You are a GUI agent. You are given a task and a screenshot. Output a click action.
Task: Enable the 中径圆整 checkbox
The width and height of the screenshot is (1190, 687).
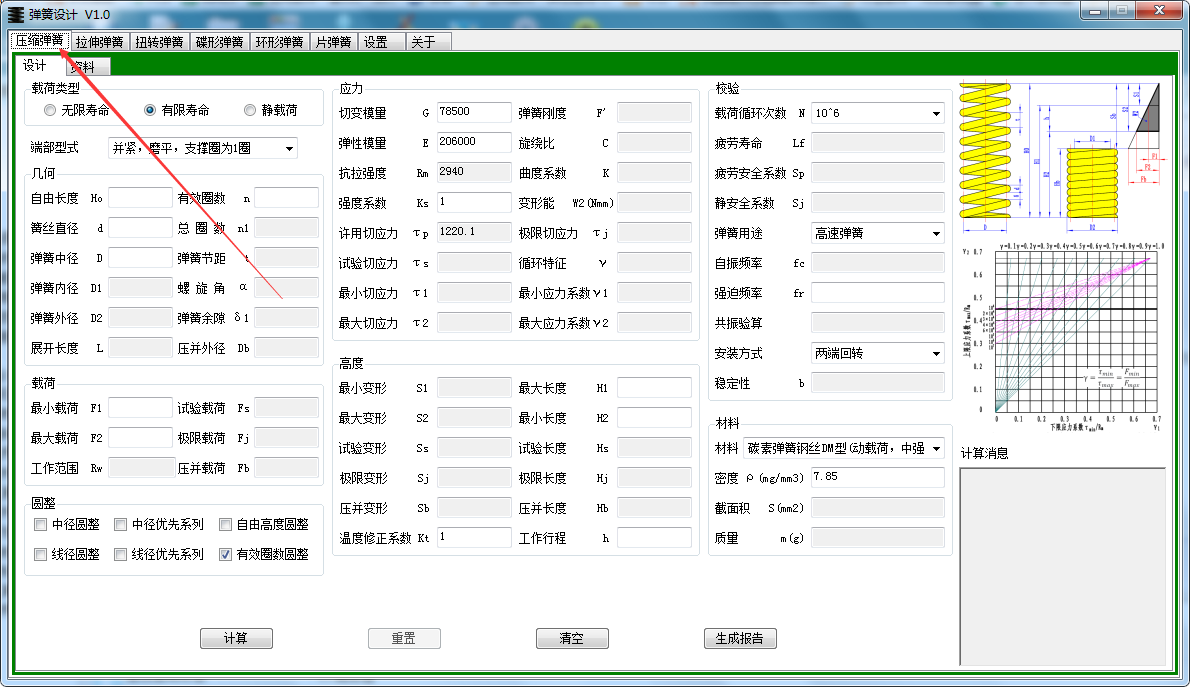[x=39, y=524]
